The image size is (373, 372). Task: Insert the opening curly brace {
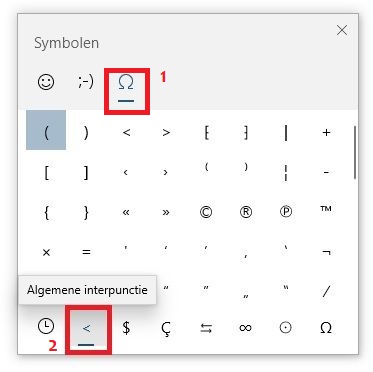point(46,212)
